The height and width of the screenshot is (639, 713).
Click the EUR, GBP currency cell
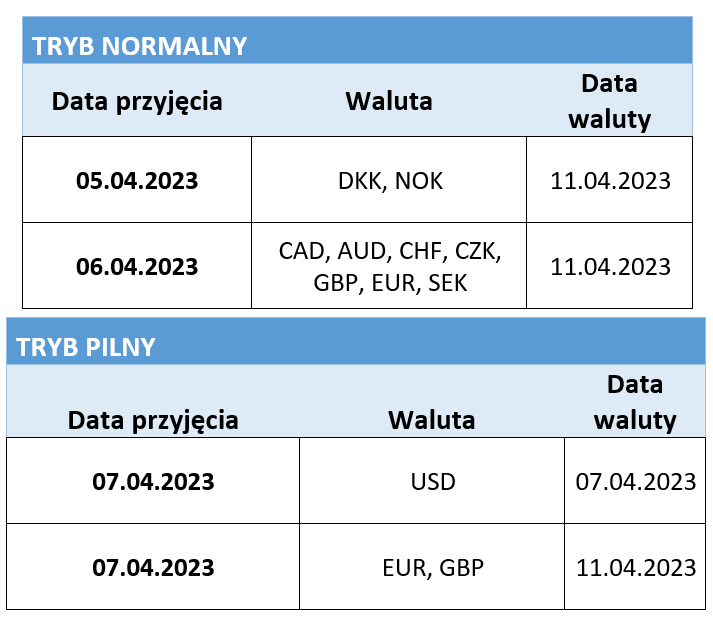(x=433, y=567)
